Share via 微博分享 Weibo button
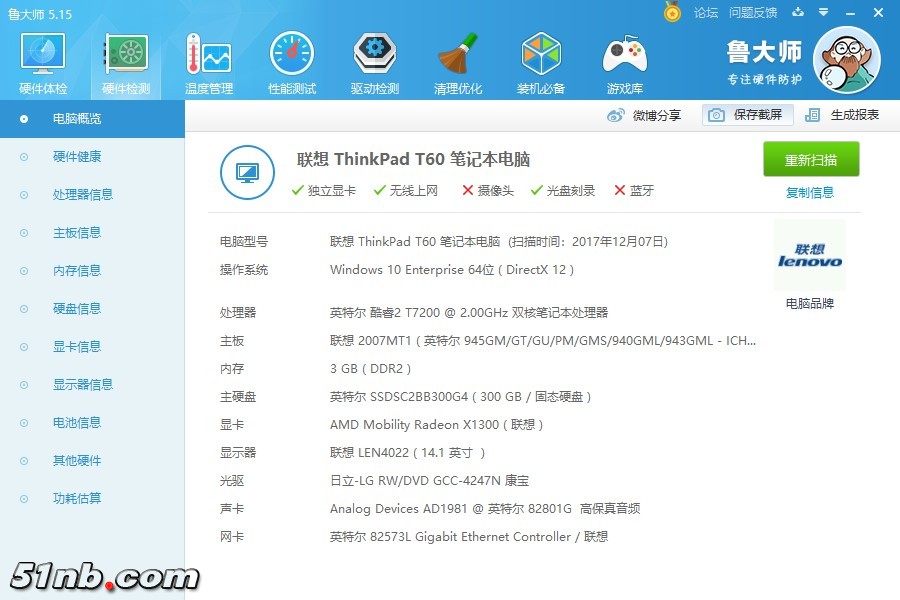This screenshot has width=900, height=600. [645, 115]
